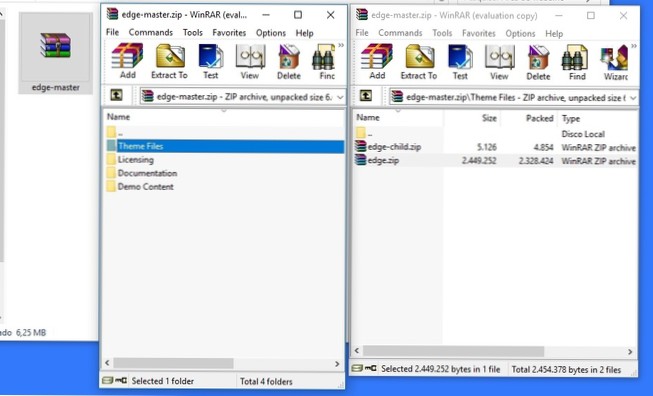This screenshot has width=653, height=396.
Task: Open address dropdown in left WinRAR window
Action: (340, 97)
